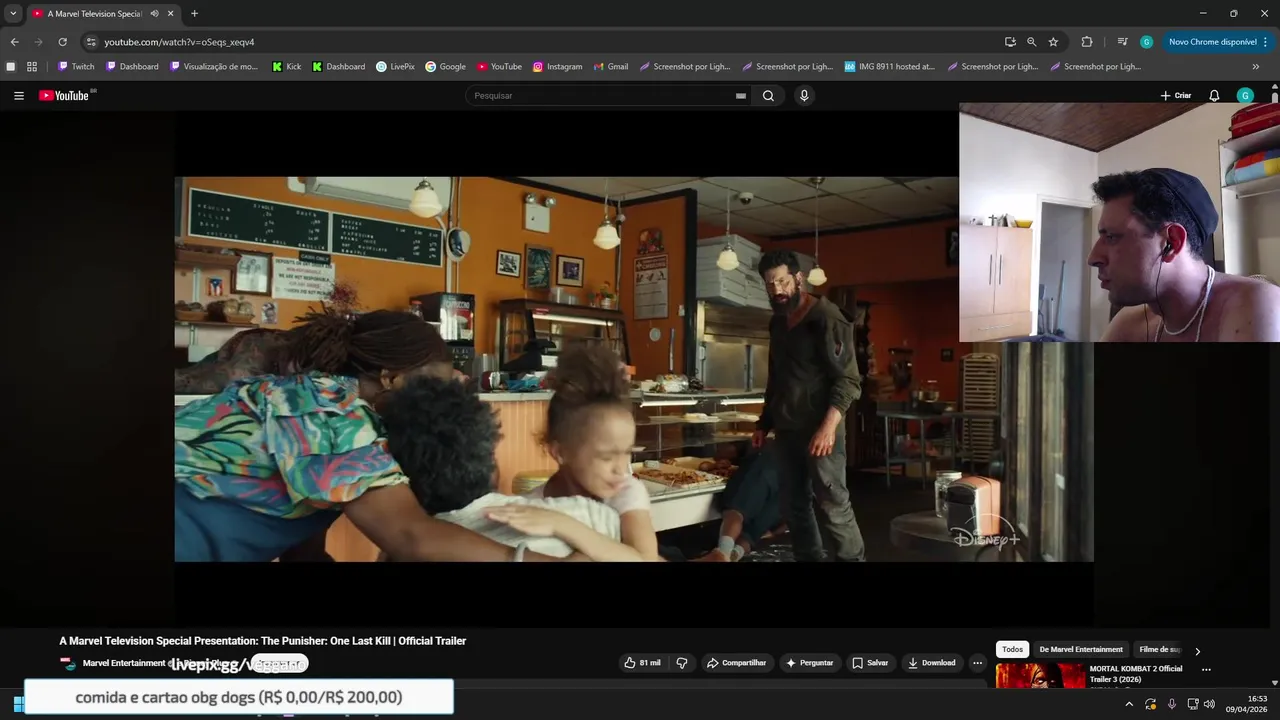Open a new Chrome tab
Viewport: 1280px width, 720px height.
[194, 14]
